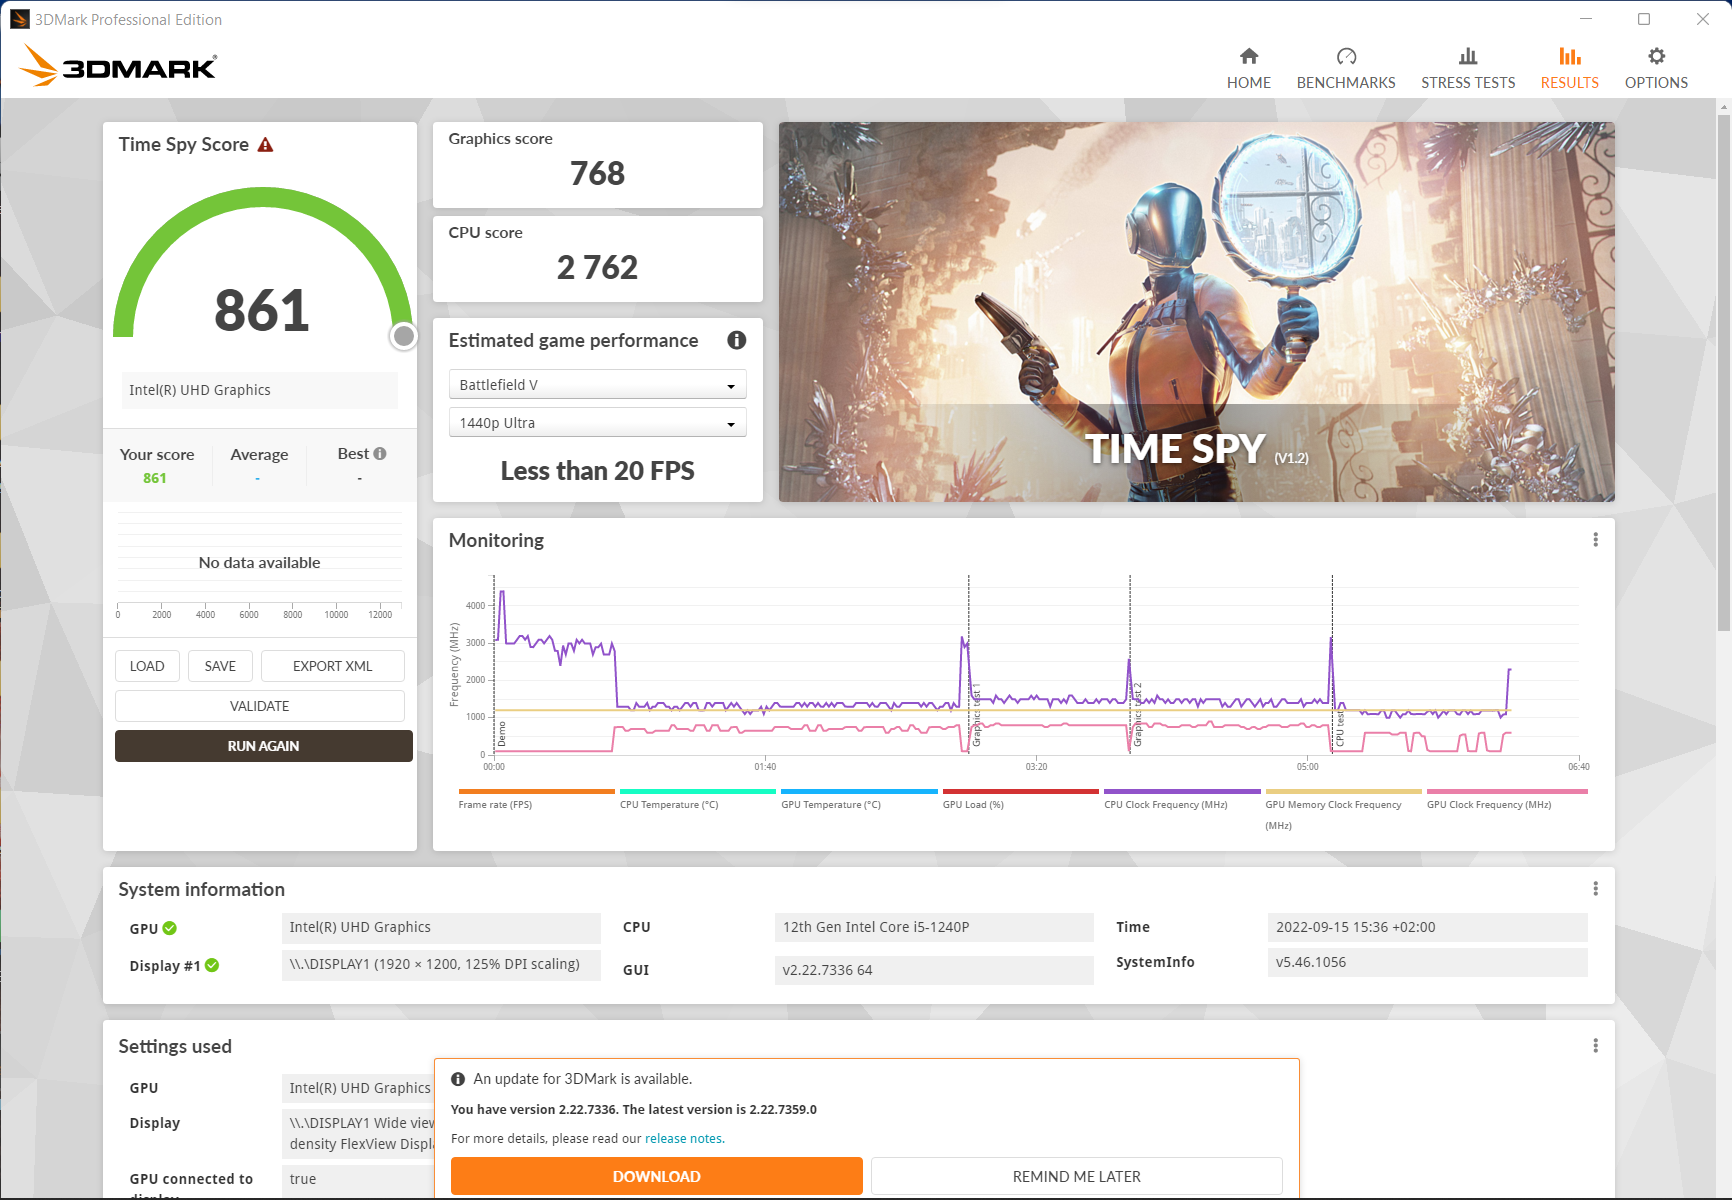
Task: Run the benchmark again
Action: click(263, 746)
